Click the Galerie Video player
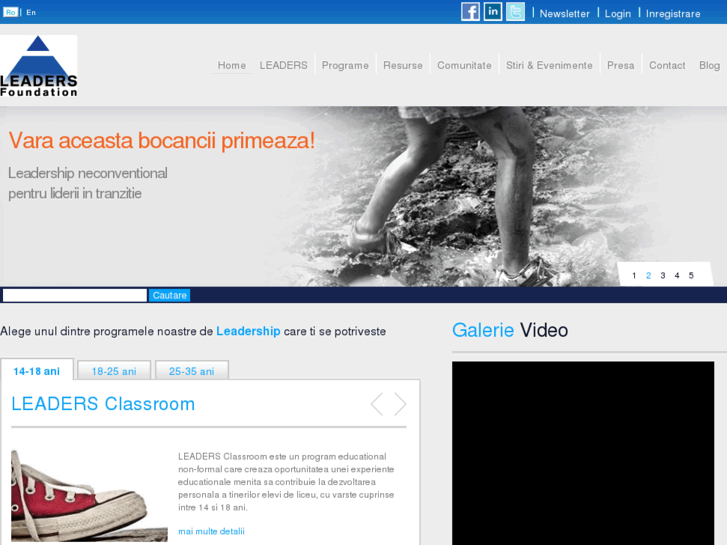 [583, 453]
